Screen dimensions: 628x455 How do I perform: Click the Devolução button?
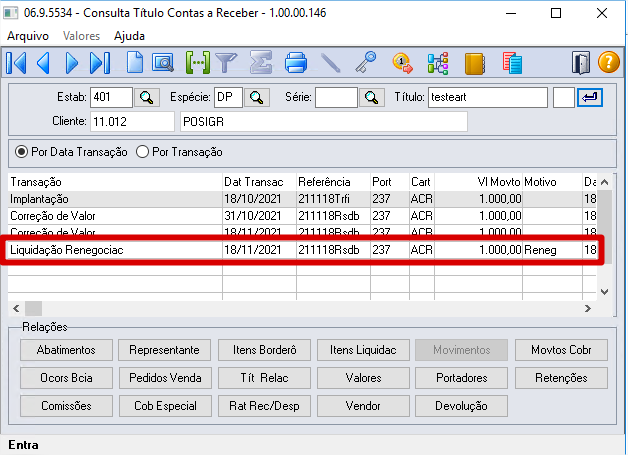coord(461,406)
